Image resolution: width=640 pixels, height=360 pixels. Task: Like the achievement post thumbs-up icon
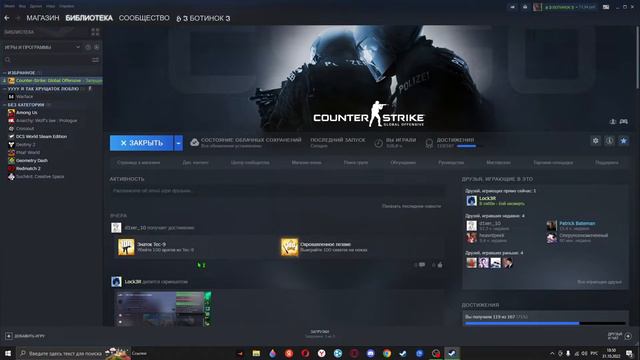pos(440,265)
